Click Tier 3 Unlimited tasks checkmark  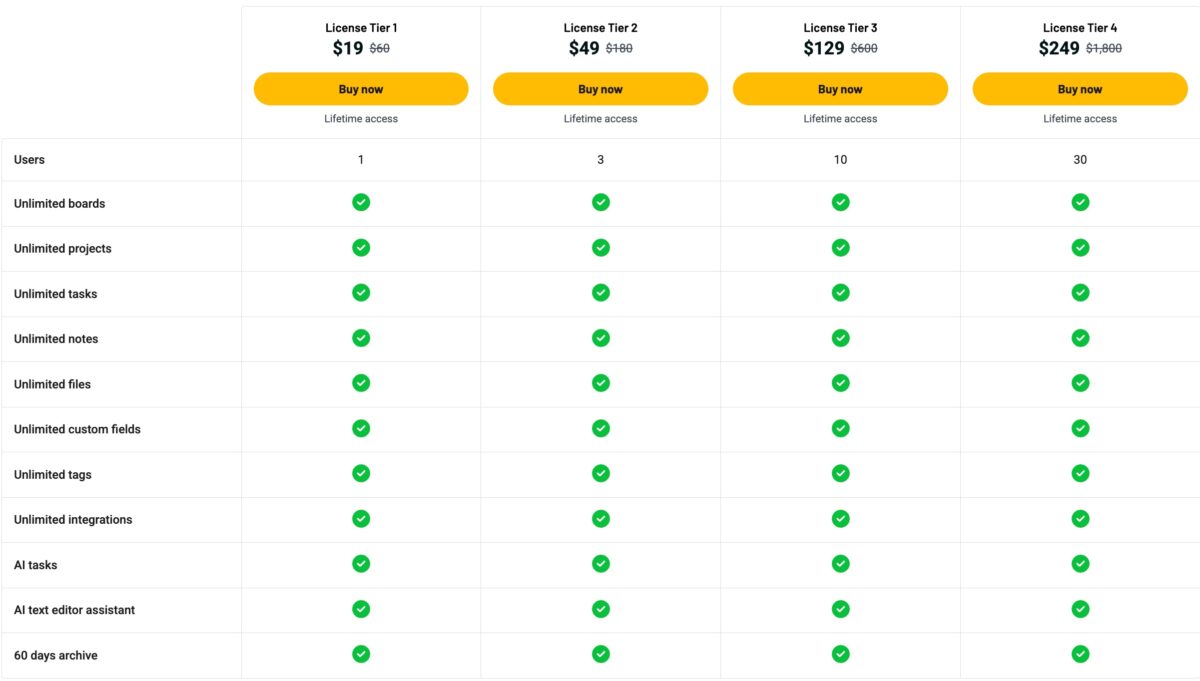click(x=840, y=292)
